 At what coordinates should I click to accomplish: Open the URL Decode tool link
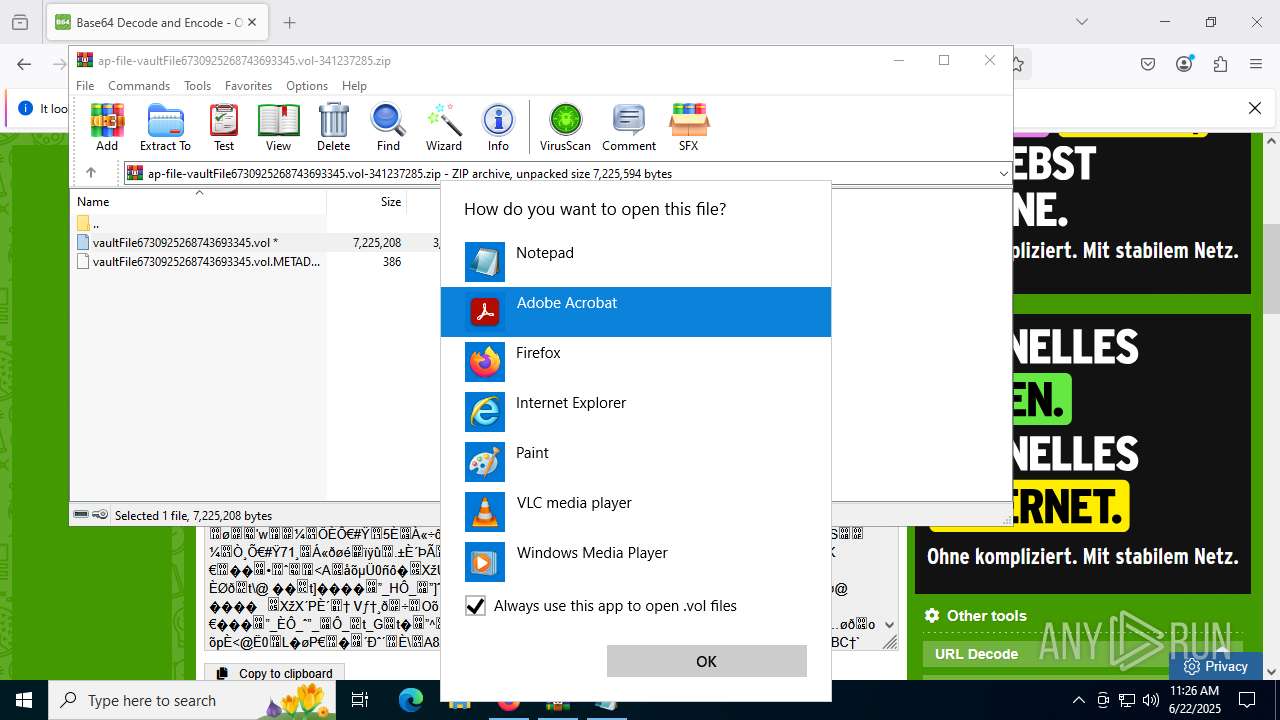(976, 654)
